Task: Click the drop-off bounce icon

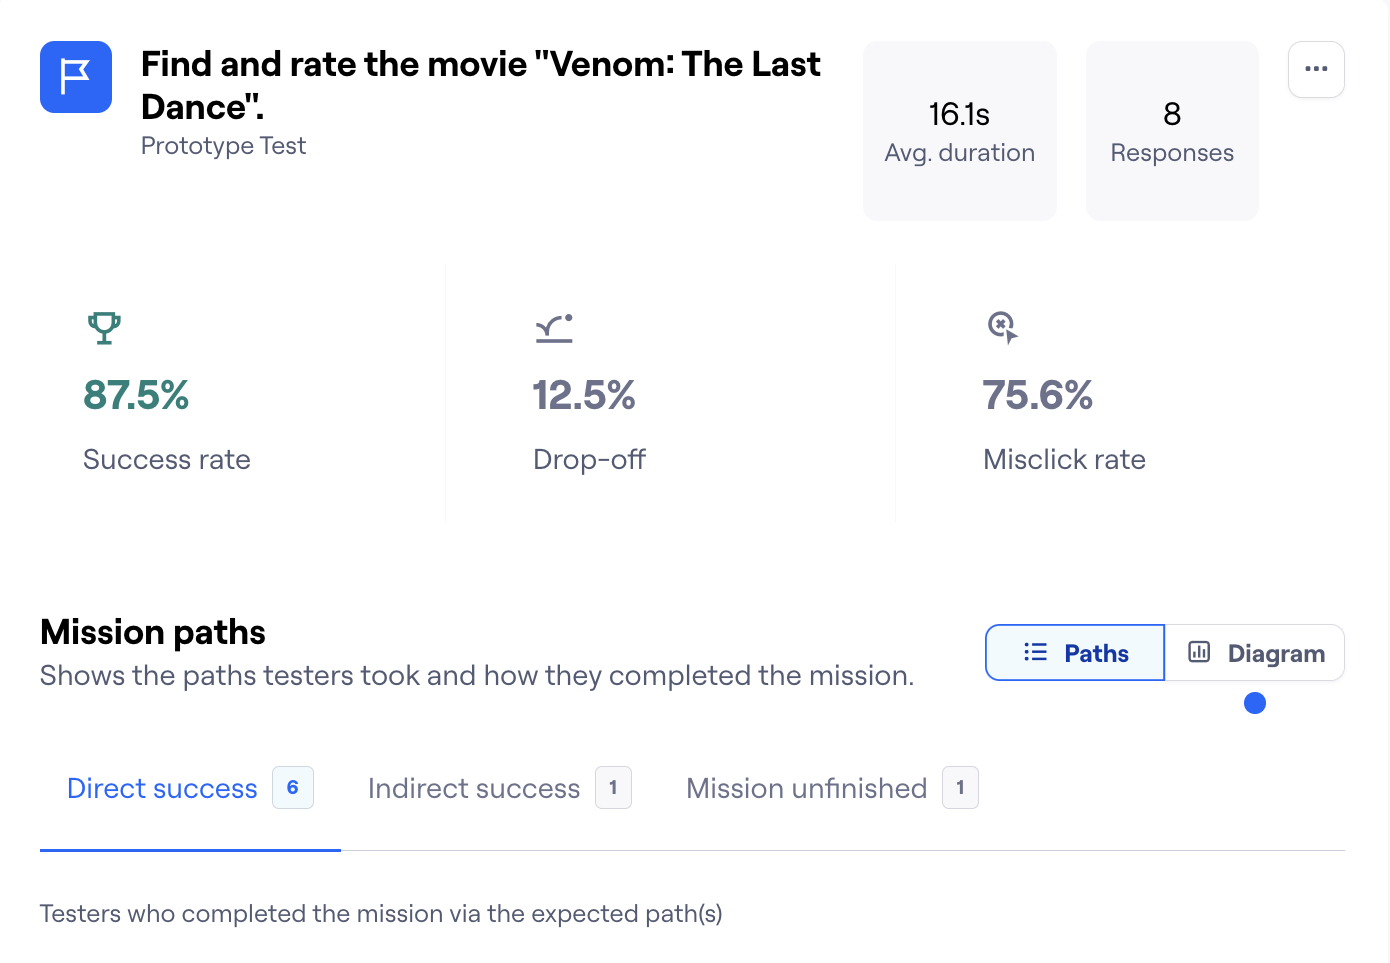Action: click(554, 328)
